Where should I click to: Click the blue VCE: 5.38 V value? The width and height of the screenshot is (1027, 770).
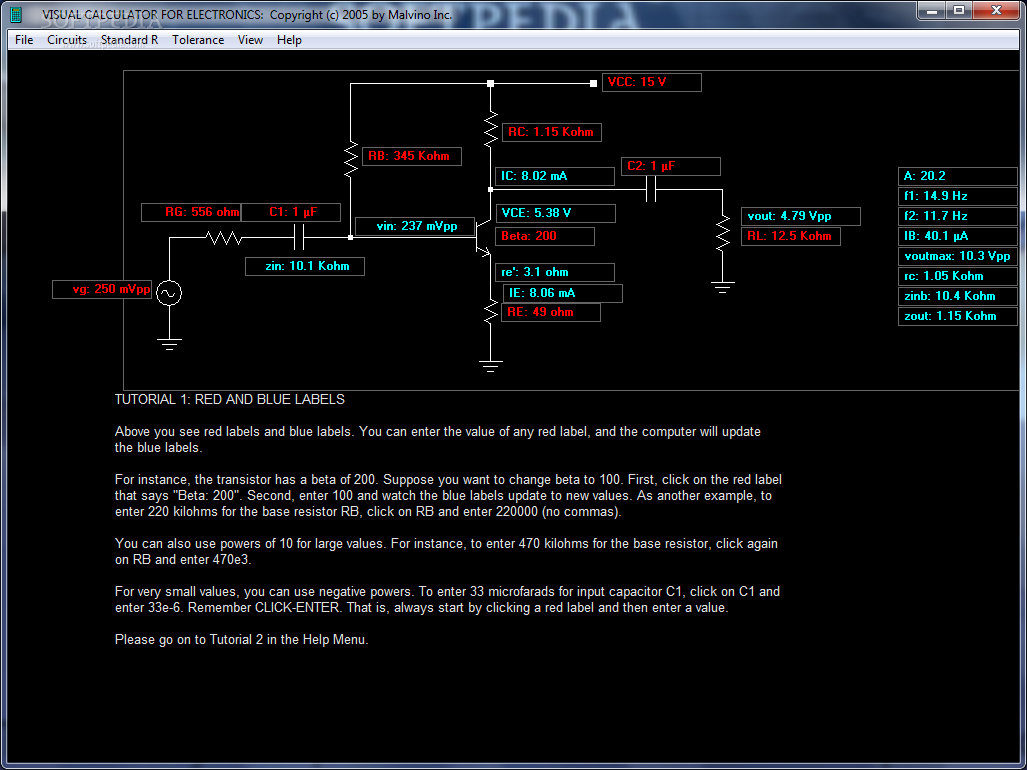[x=555, y=213]
